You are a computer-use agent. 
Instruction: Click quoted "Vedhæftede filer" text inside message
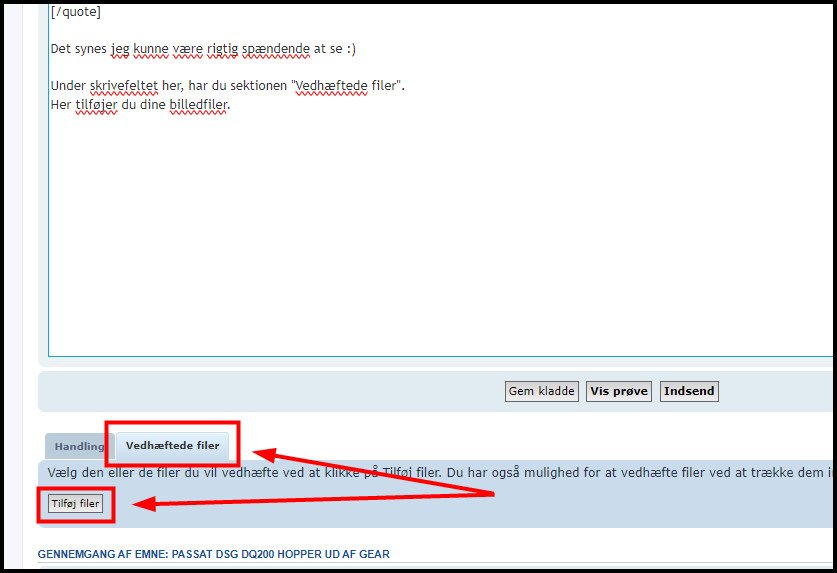coord(346,85)
